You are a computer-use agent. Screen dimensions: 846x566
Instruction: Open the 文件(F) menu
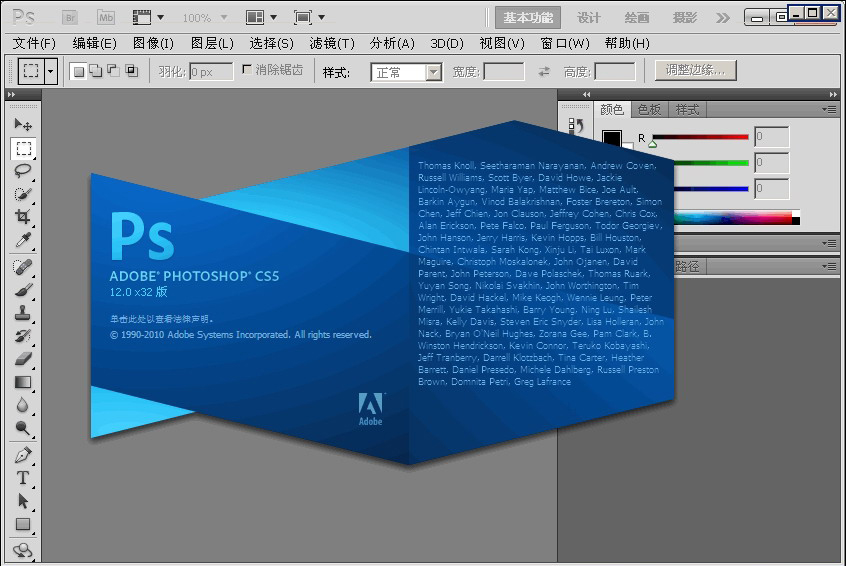point(34,43)
